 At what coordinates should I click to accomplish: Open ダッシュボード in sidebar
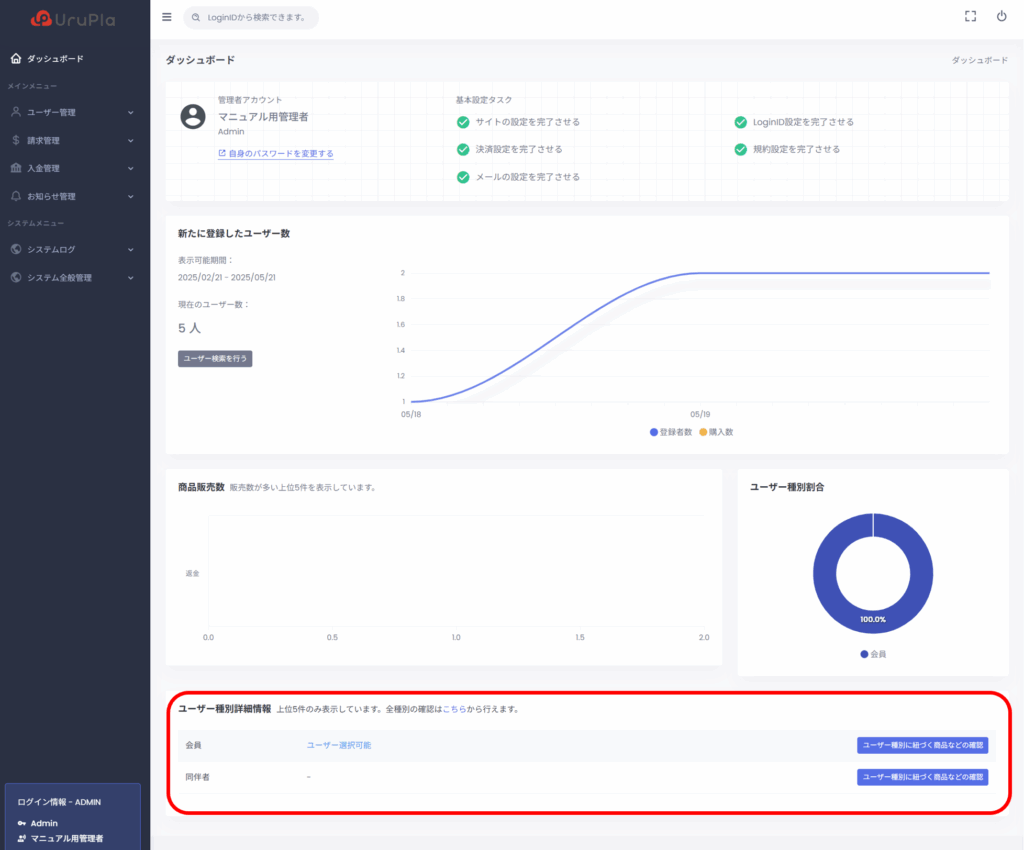pos(55,59)
